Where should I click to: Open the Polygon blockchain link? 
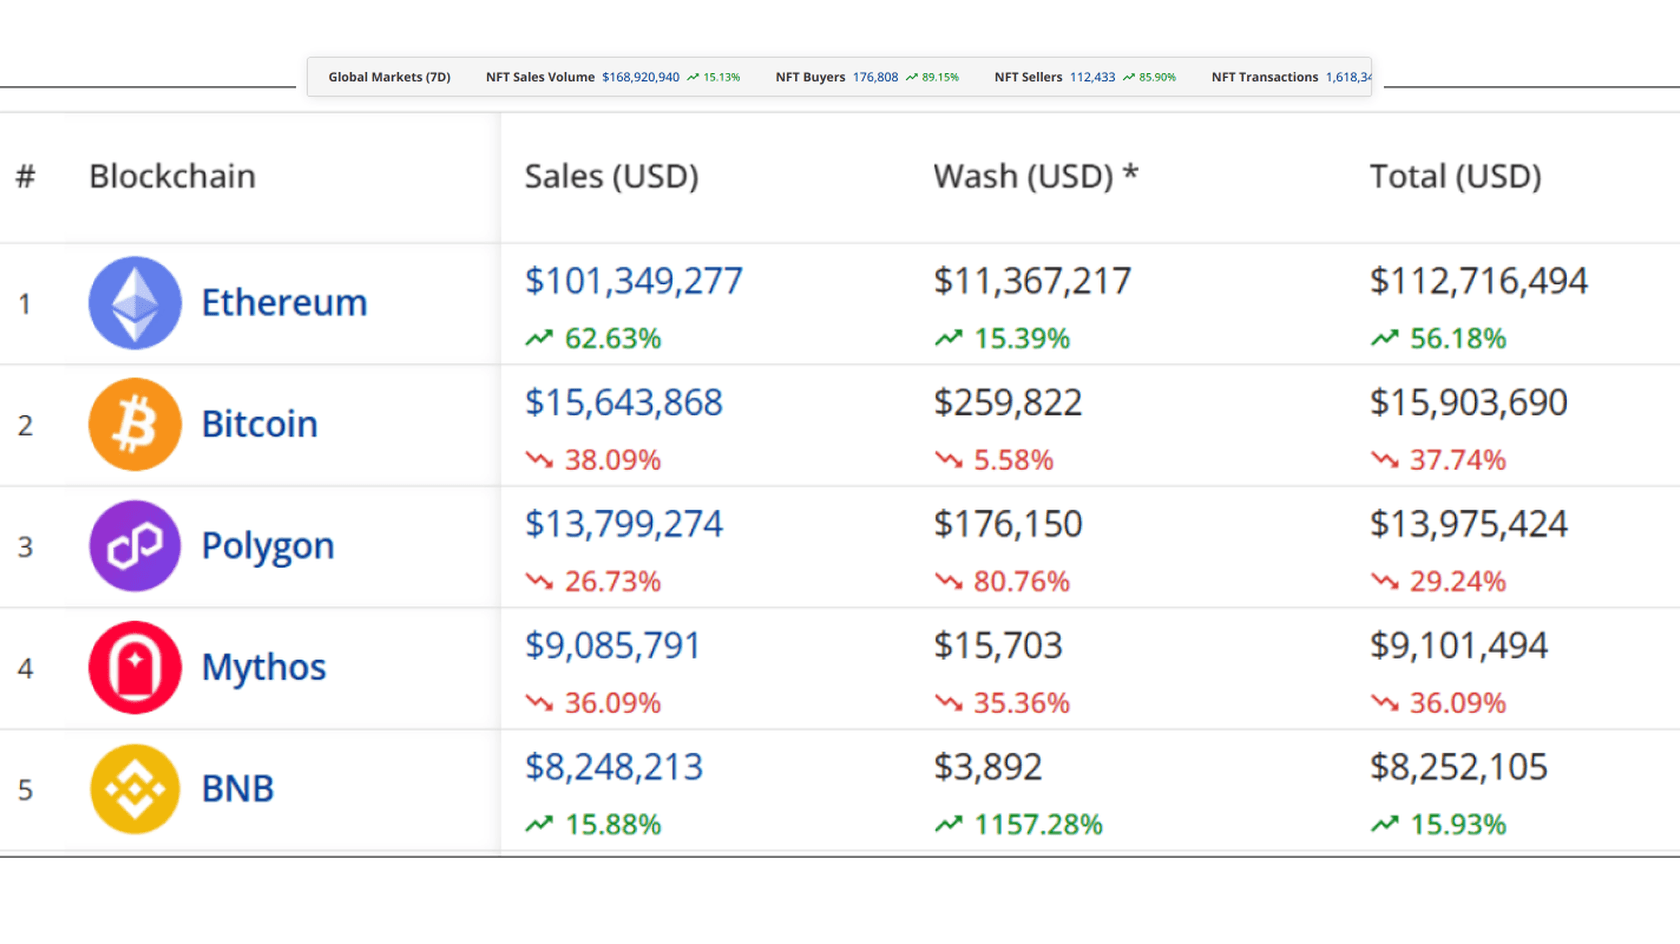point(267,546)
